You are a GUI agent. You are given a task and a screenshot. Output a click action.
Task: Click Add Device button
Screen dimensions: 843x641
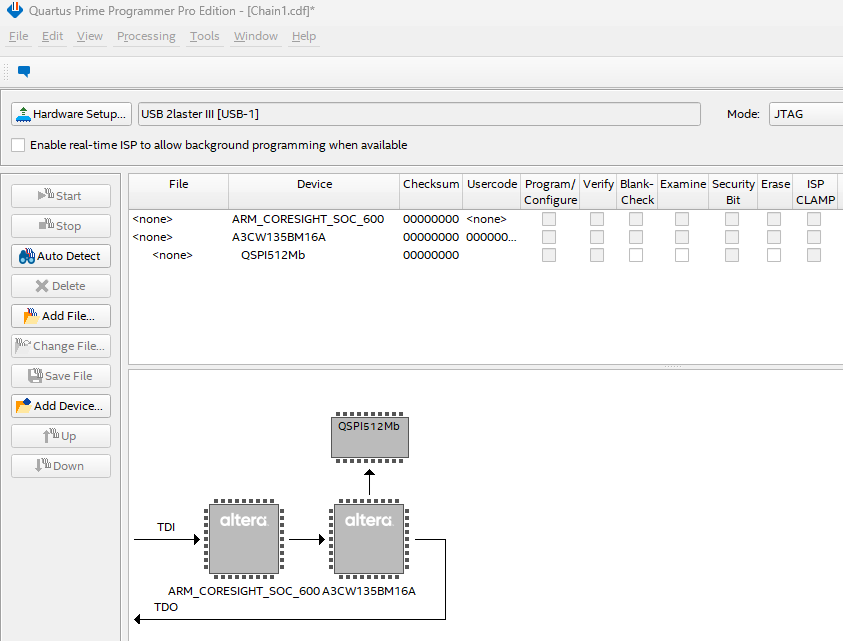[61, 406]
